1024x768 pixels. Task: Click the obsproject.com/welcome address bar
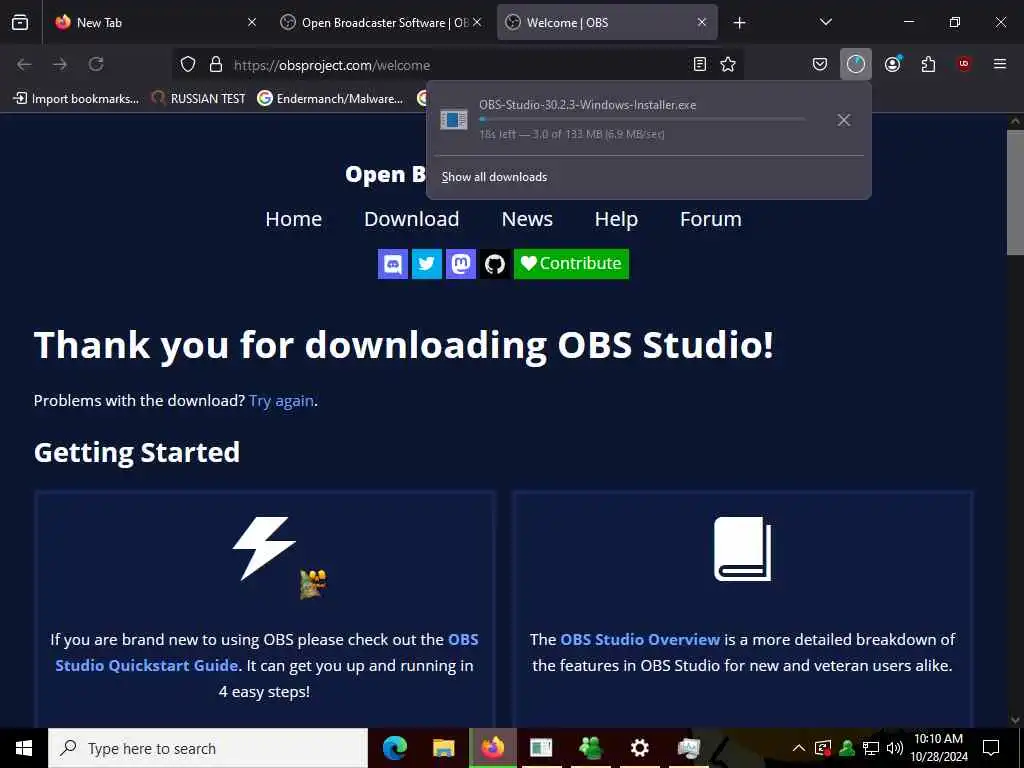[457, 65]
